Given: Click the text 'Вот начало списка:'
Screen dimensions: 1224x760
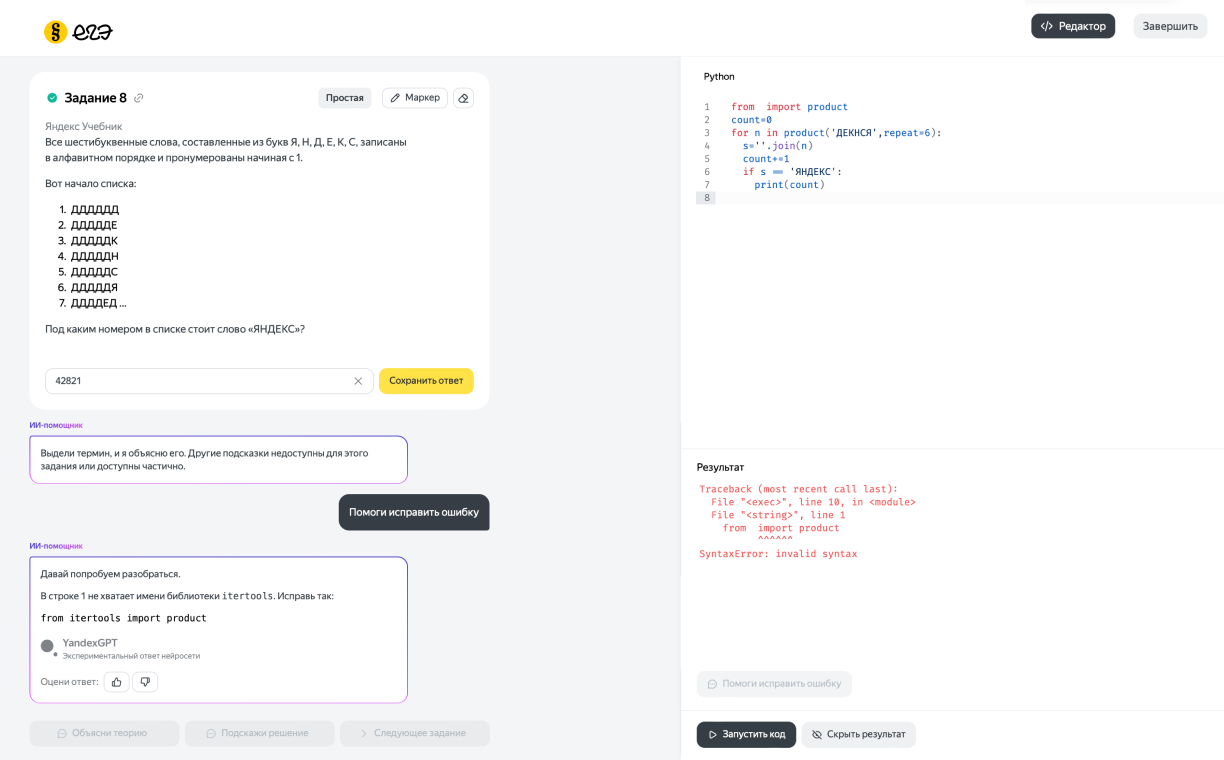Looking at the screenshot, I should click(91, 184).
